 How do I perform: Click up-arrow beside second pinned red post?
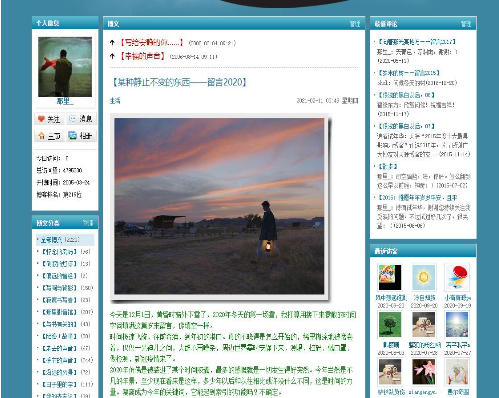[x=112, y=56]
